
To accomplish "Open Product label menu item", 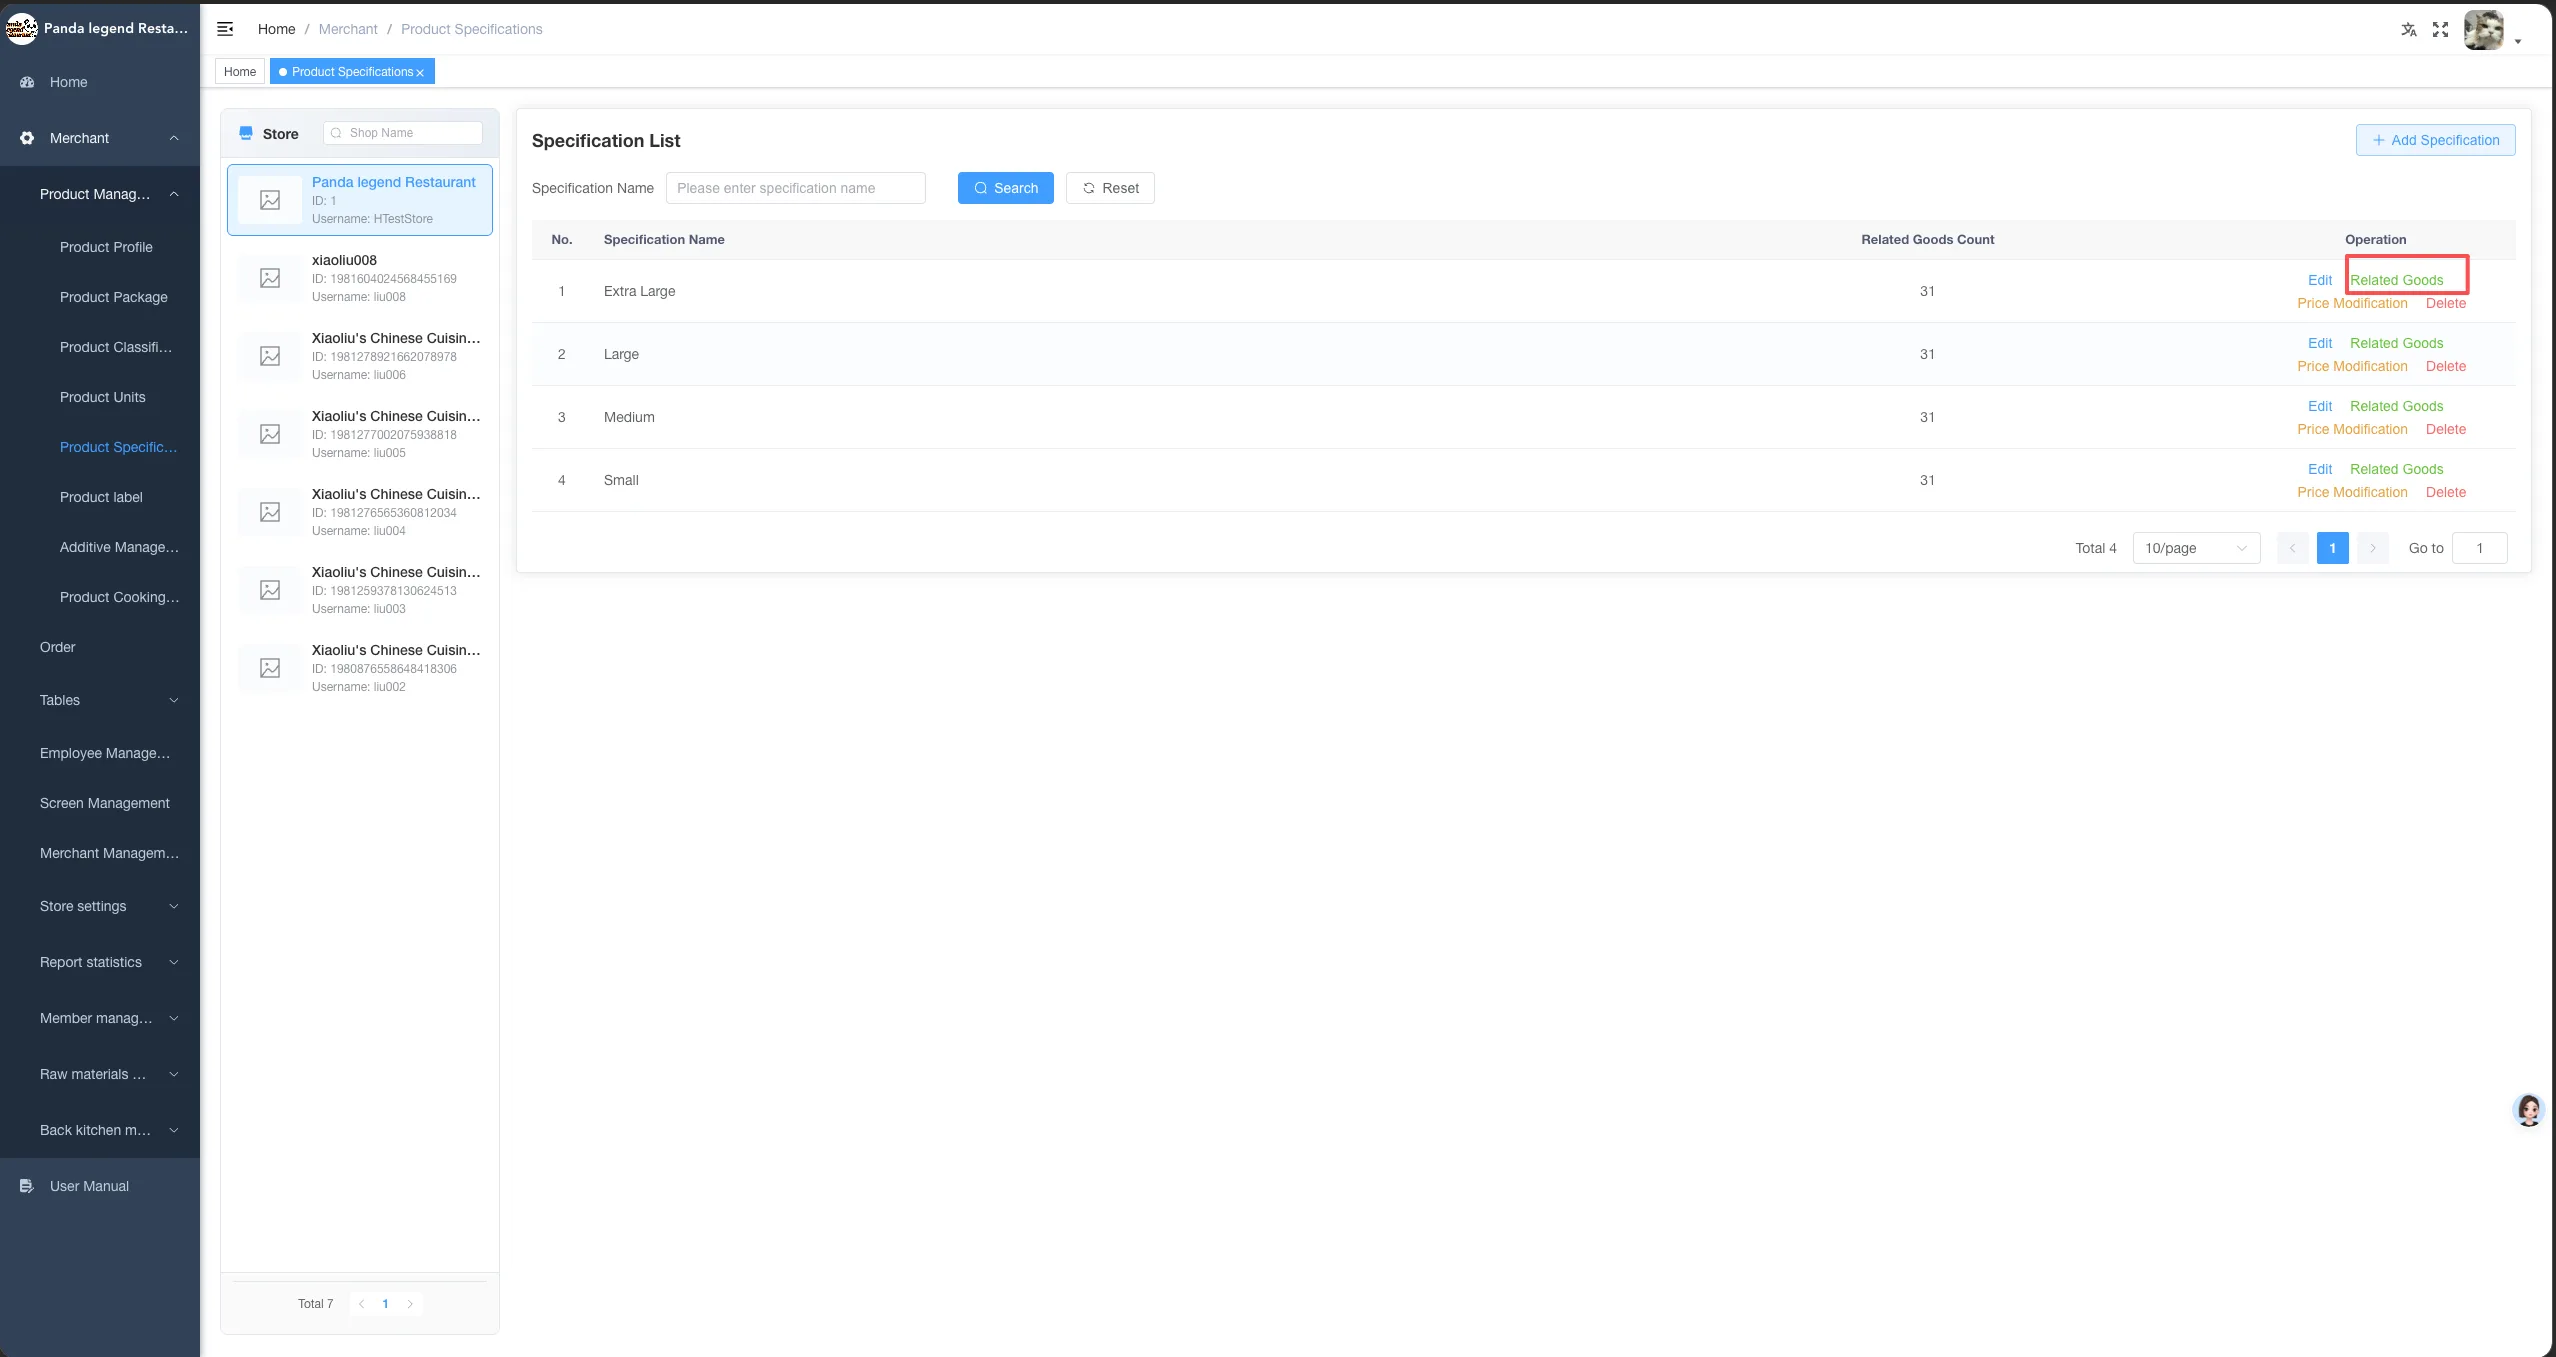I will tap(100, 497).
